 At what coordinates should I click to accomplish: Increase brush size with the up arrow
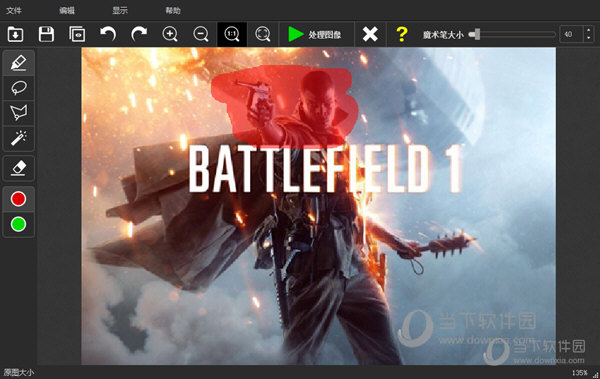589,30
